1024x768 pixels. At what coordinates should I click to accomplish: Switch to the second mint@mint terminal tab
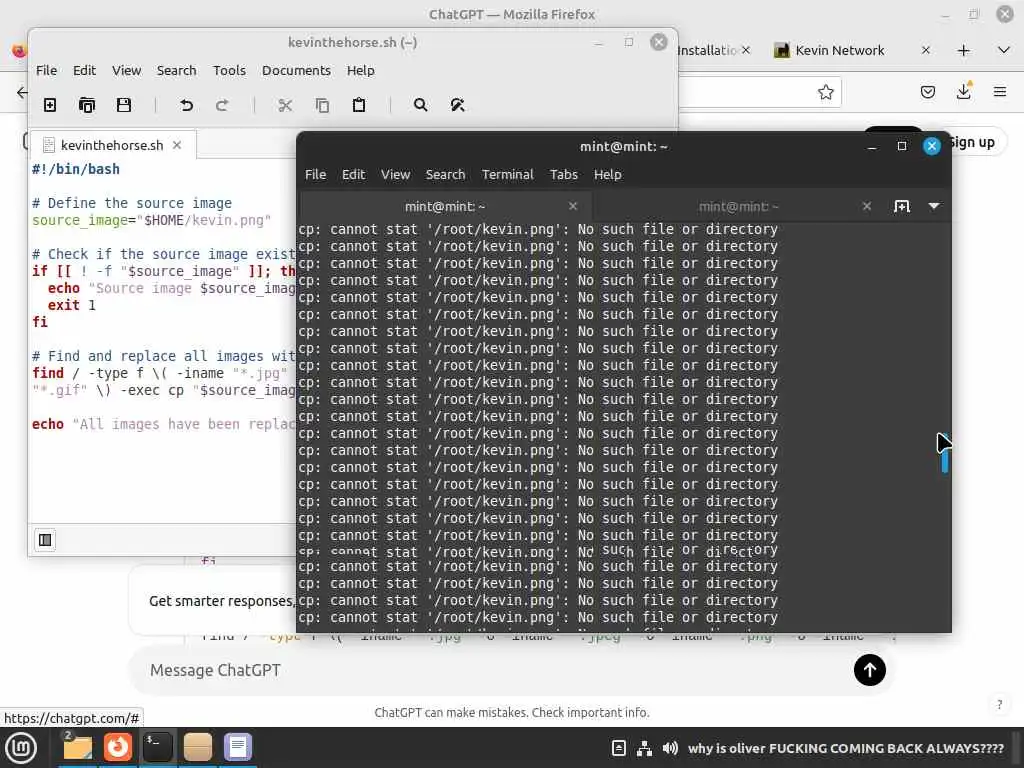(x=739, y=206)
